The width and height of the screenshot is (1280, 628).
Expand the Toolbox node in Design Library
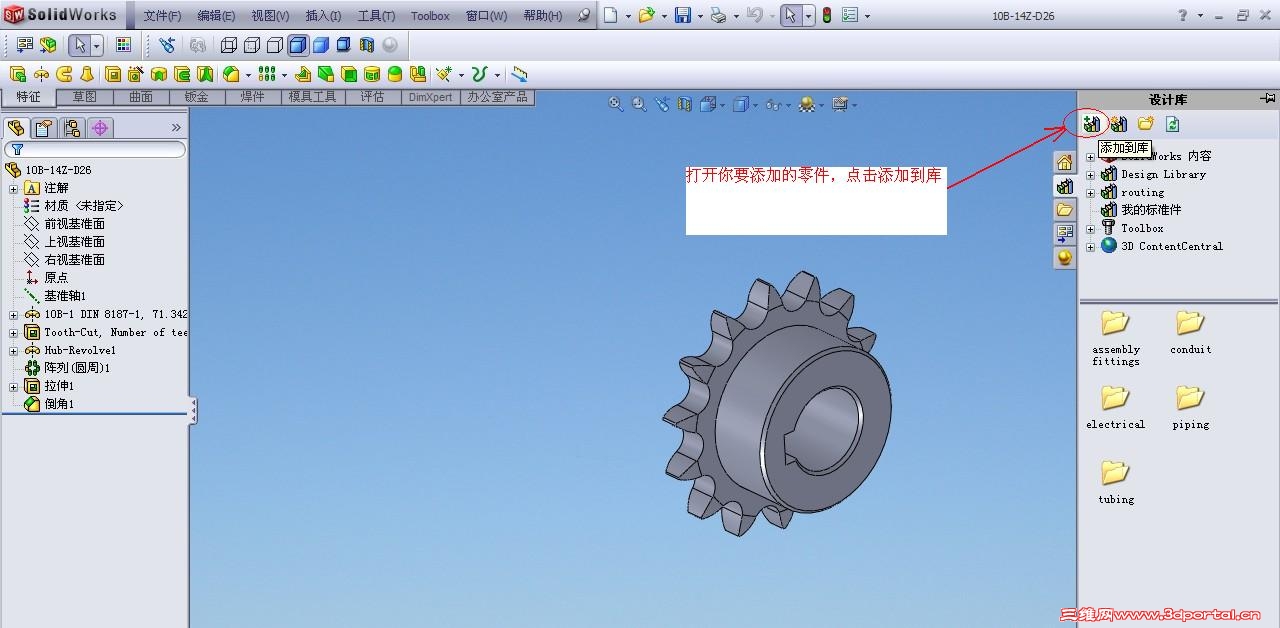click(1091, 228)
